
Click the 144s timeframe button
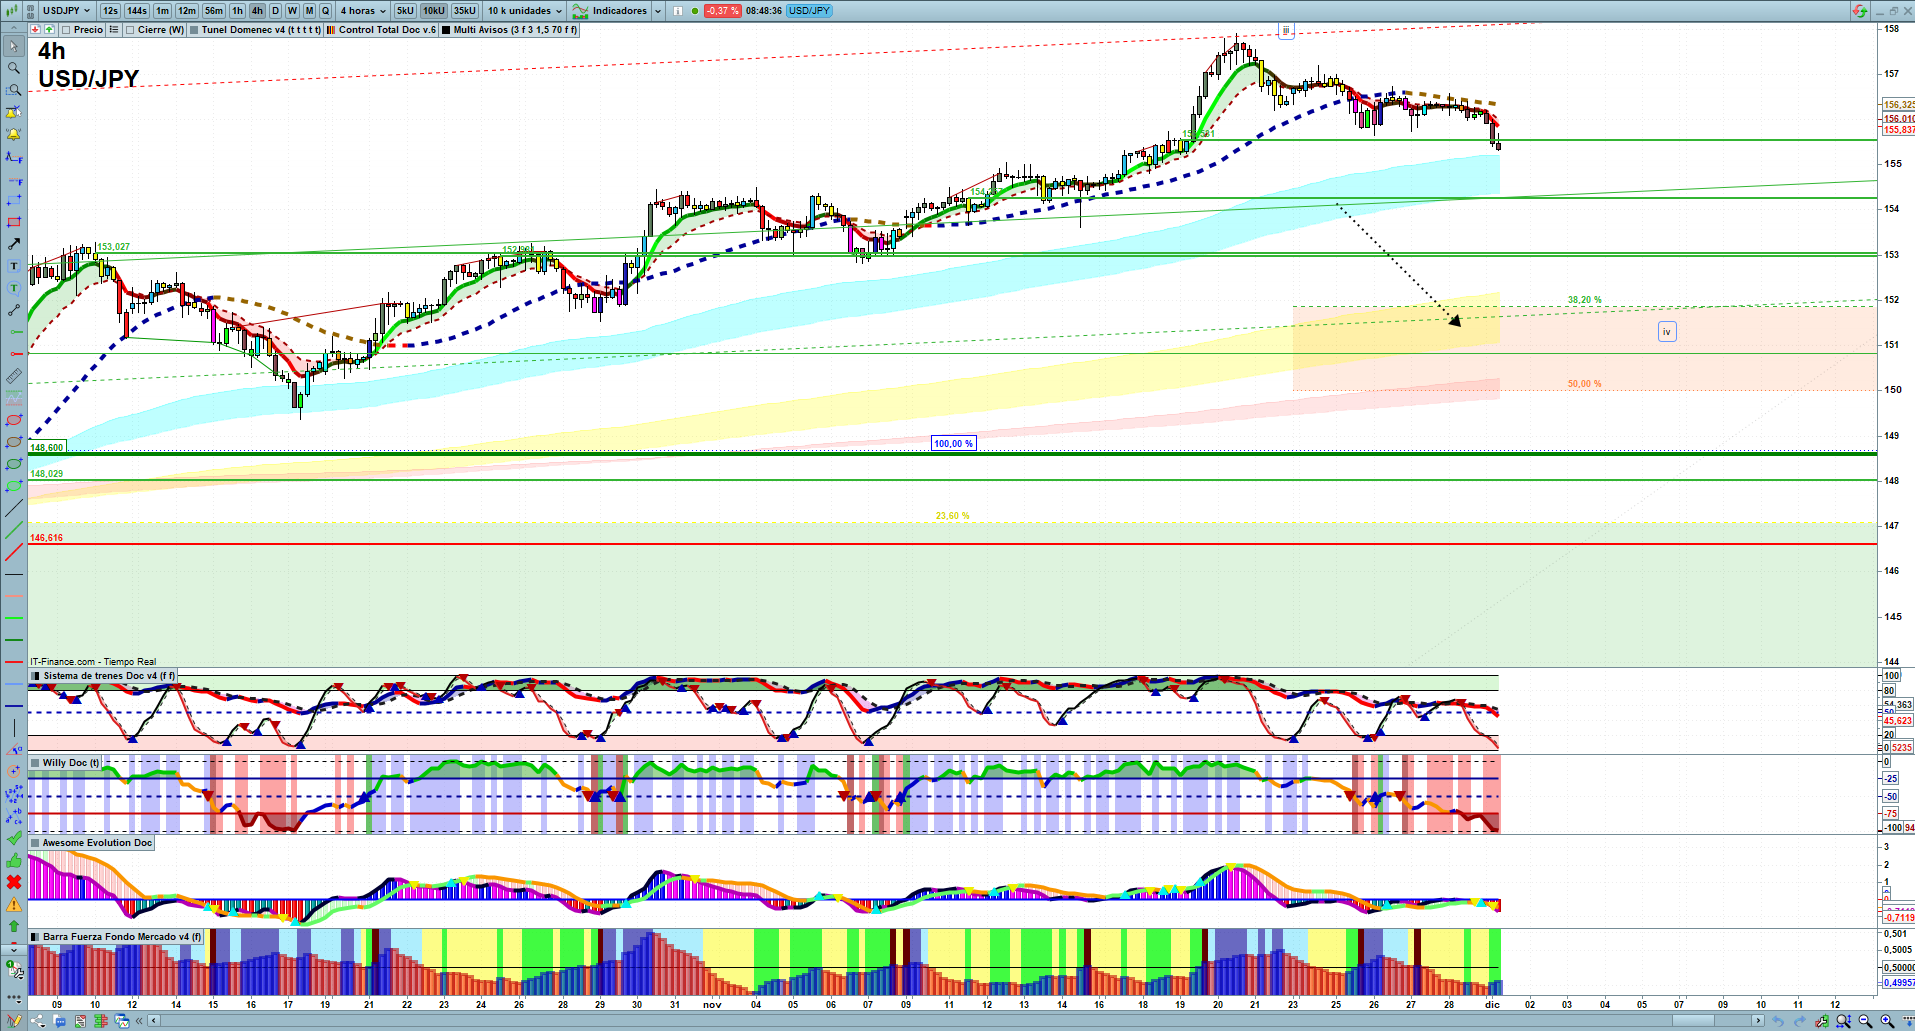pos(137,11)
